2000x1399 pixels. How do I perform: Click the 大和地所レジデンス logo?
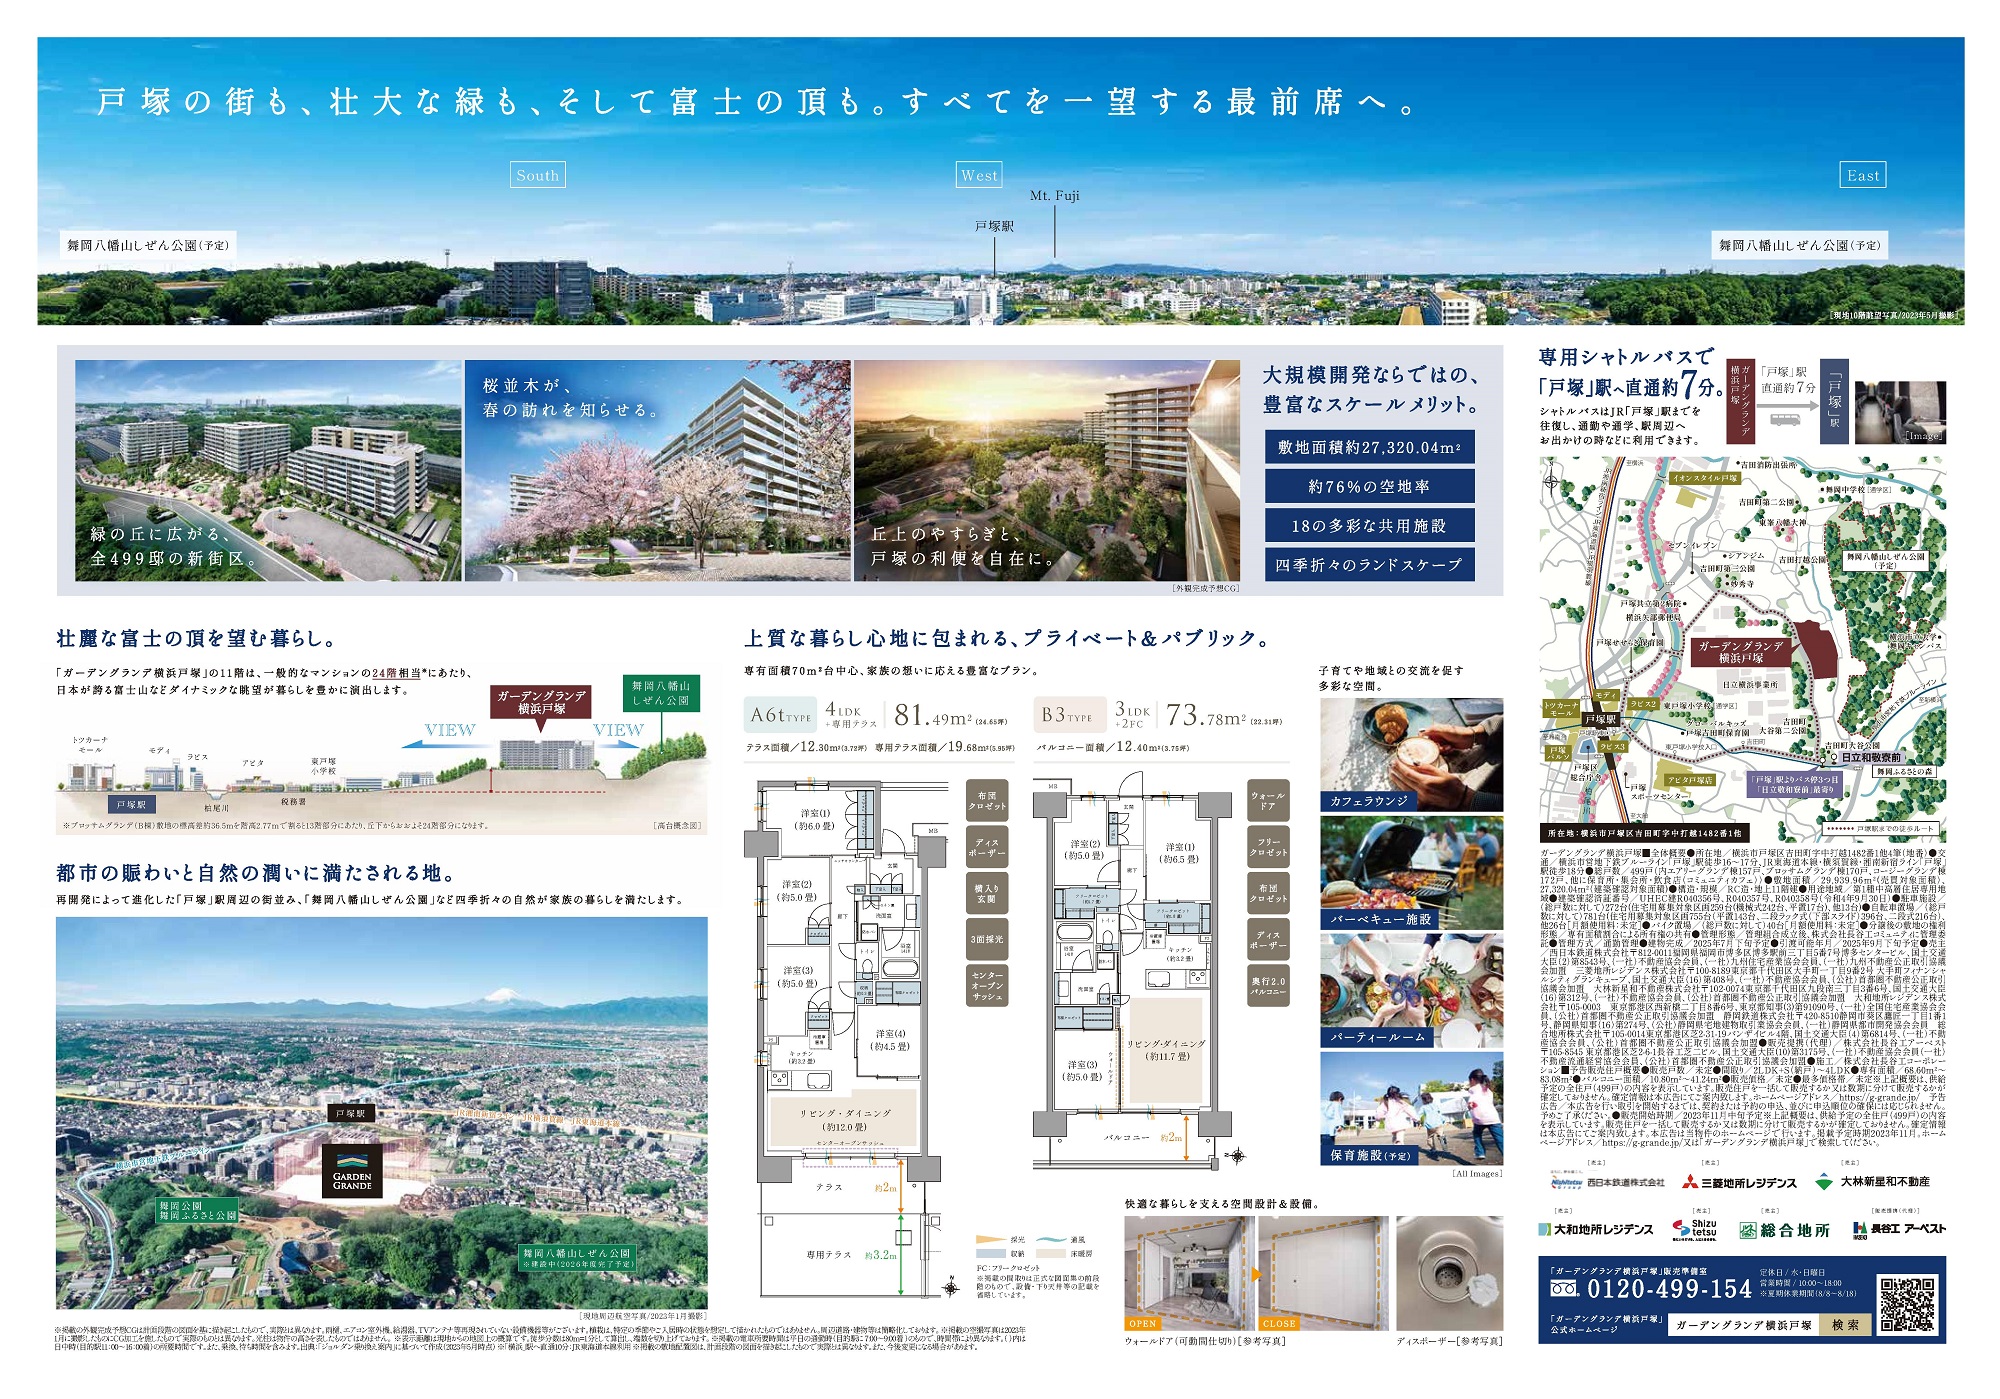point(1596,1229)
